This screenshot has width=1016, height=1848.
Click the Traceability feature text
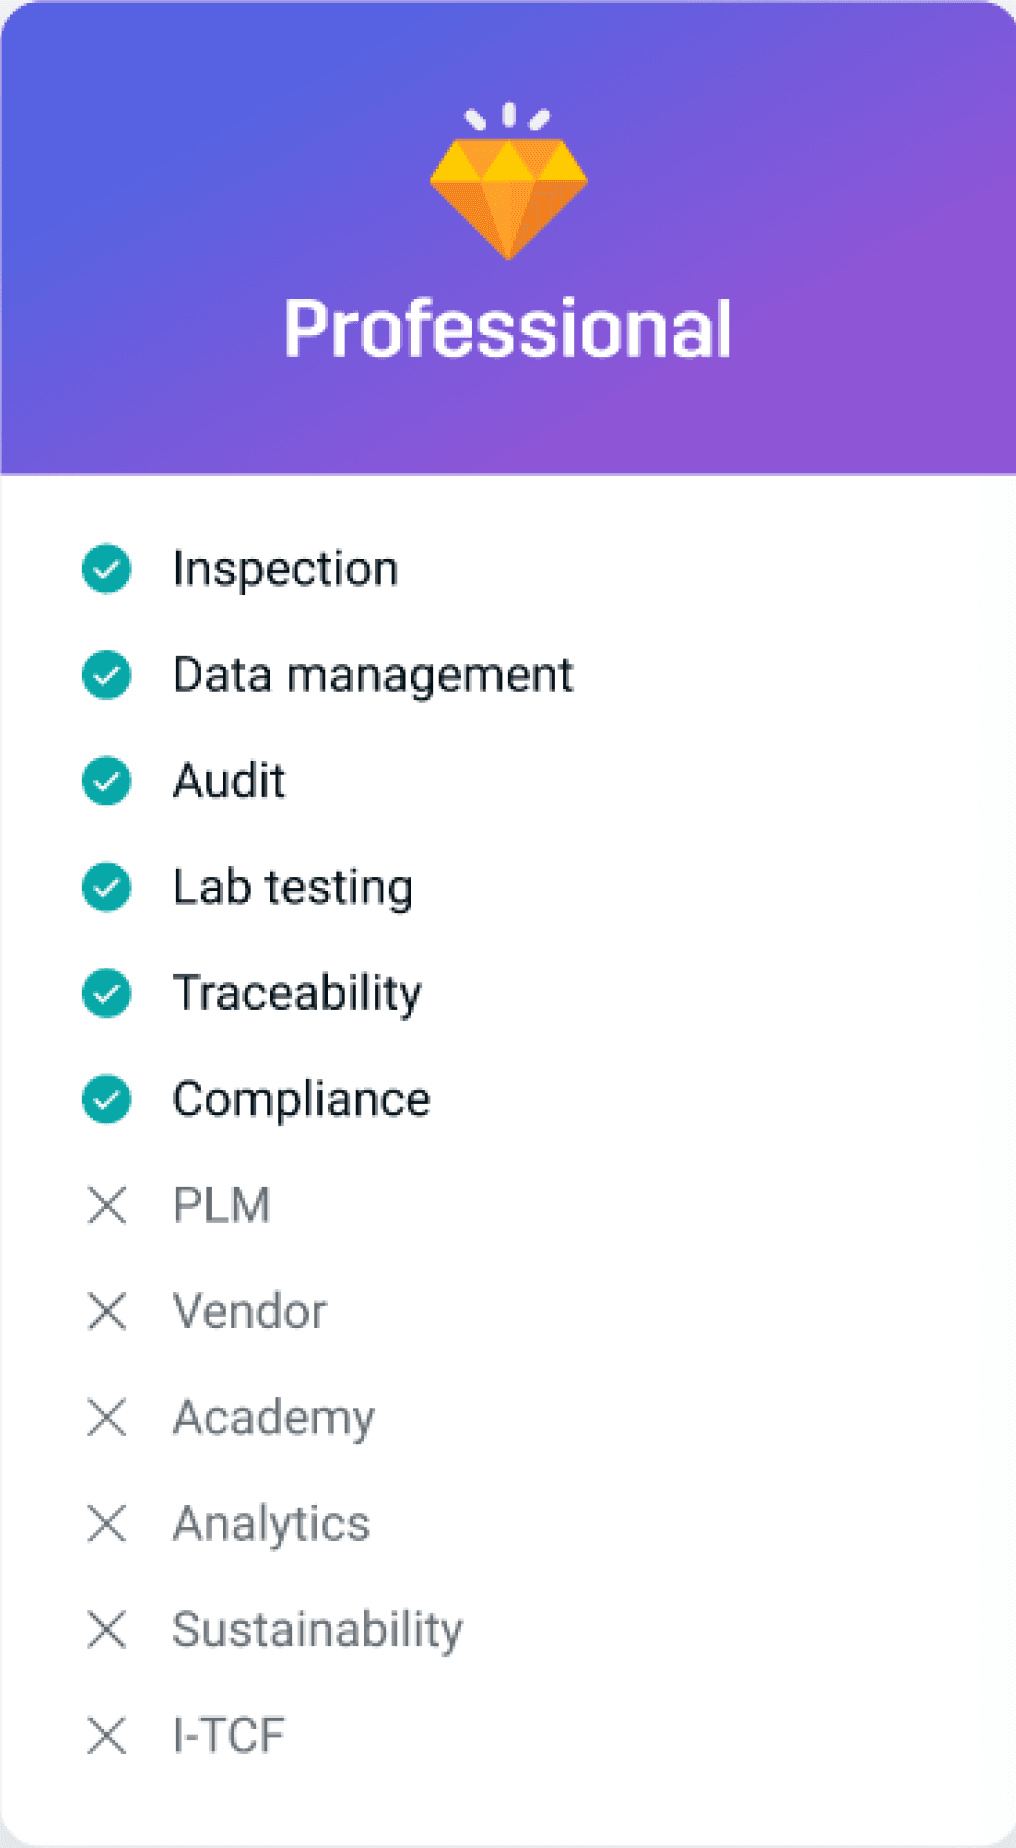point(297,993)
